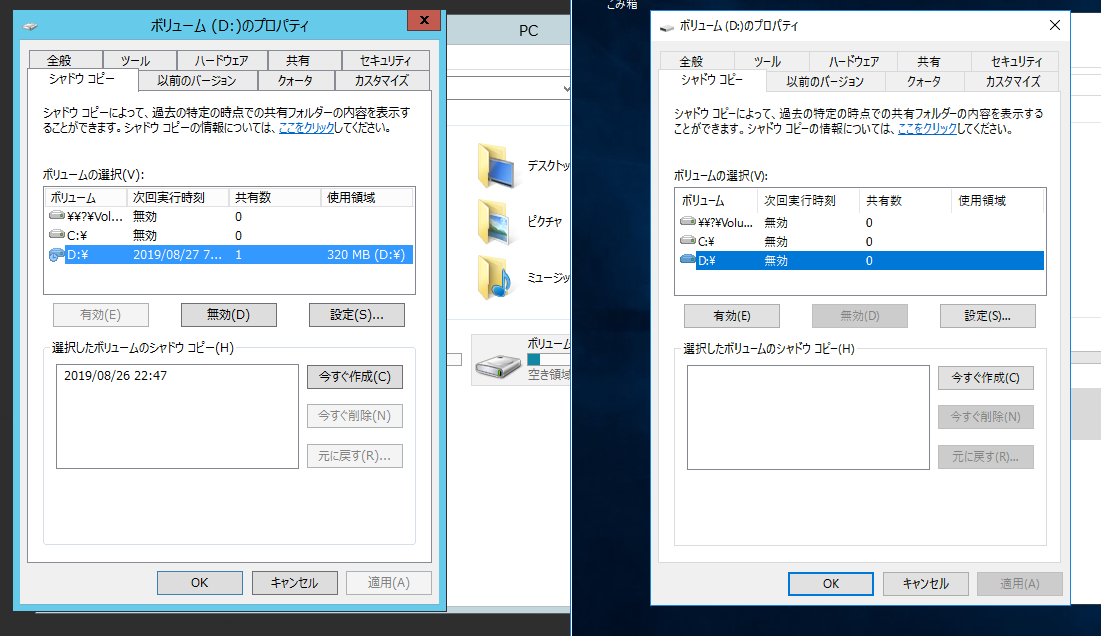Select the ボリューム drive icon in PC window
Image resolution: width=1101 pixels, height=636 pixels.
coord(498,365)
